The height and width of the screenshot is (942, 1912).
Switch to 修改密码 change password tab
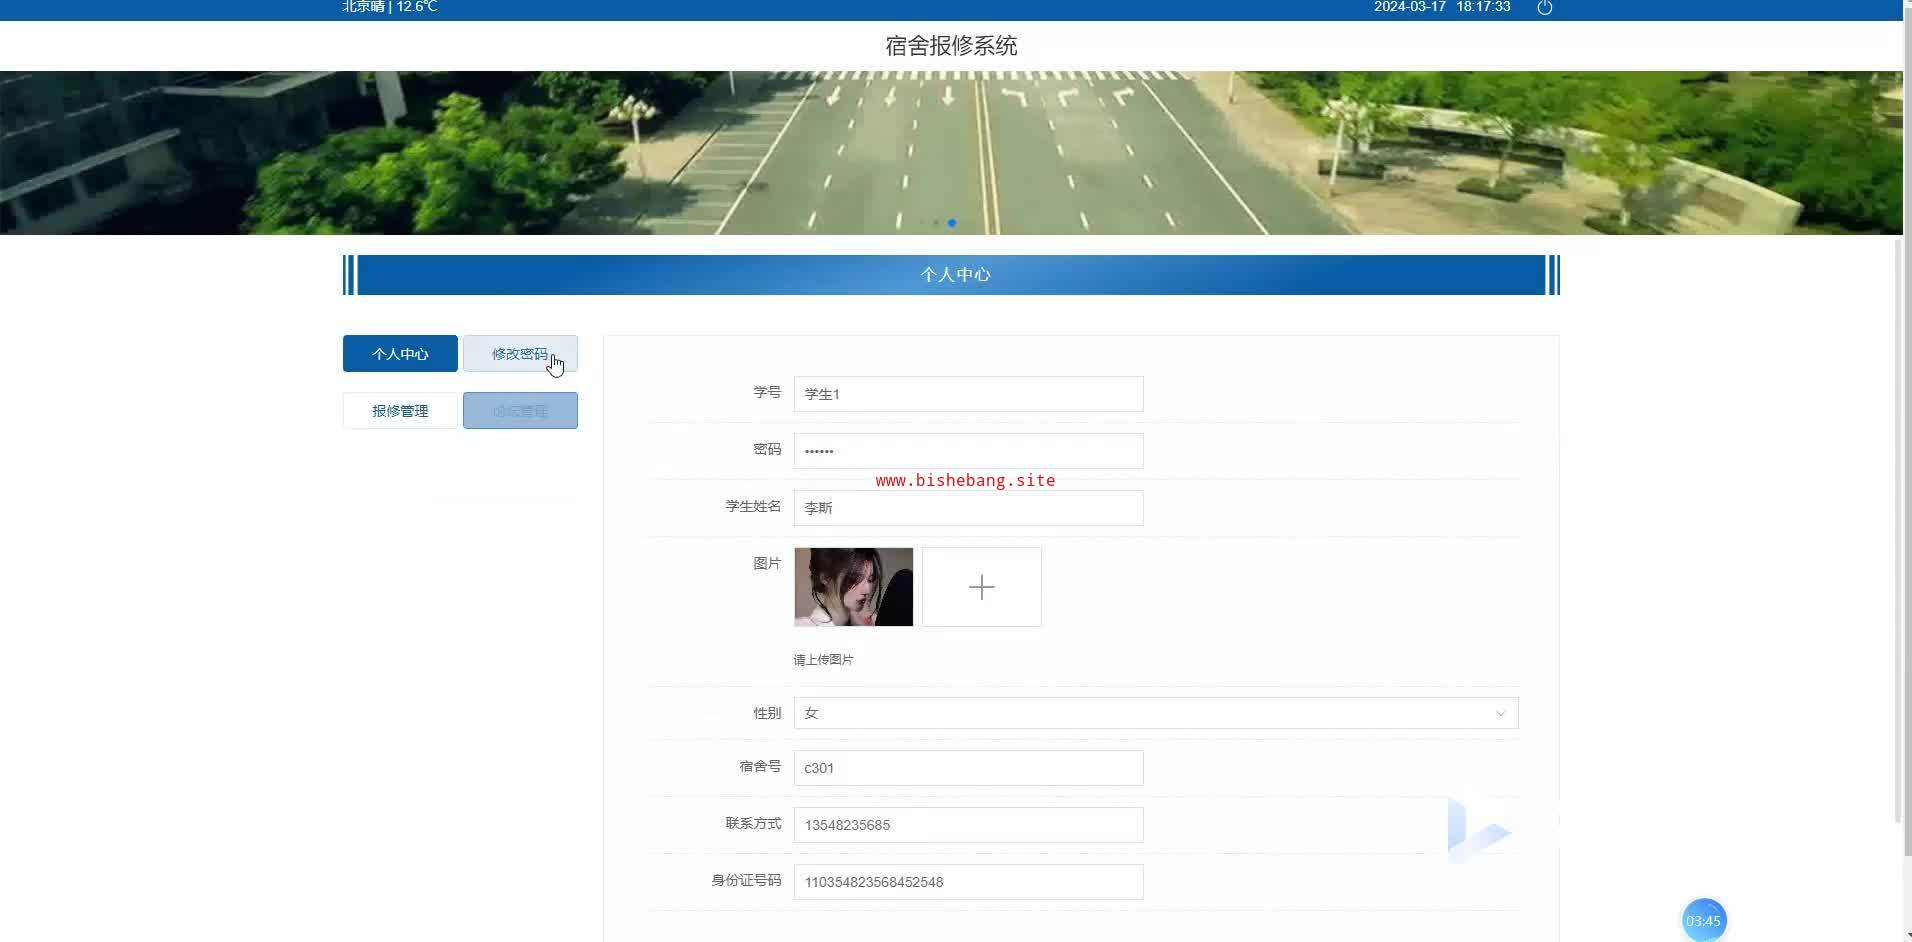tap(519, 354)
